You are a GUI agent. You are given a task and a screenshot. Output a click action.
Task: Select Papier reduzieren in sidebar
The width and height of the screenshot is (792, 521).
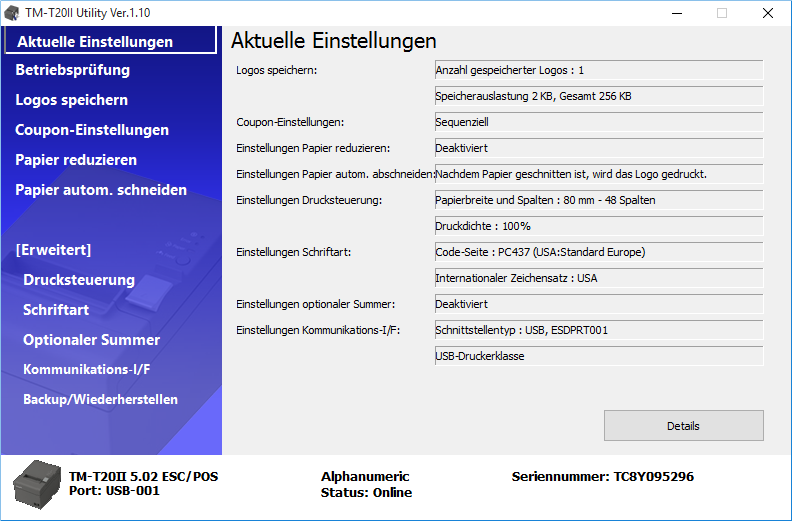[76, 160]
